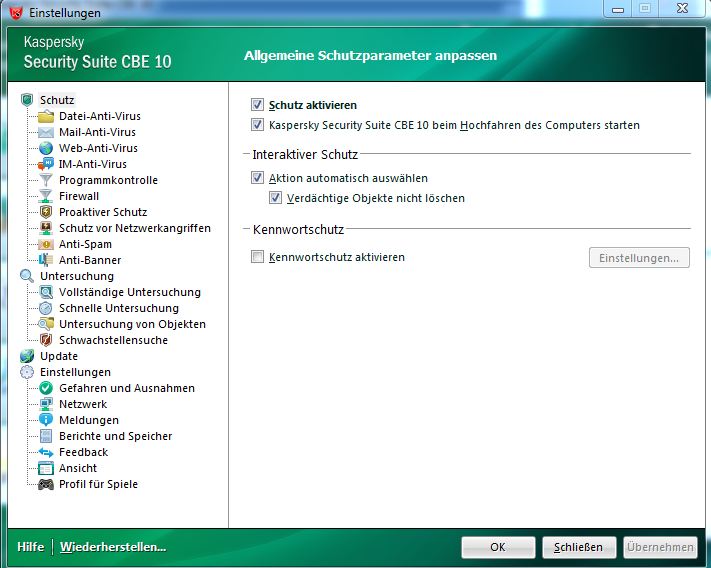Open the Hilfe link
Image resolution: width=711 pixels, height=568 pixels.
30,547
